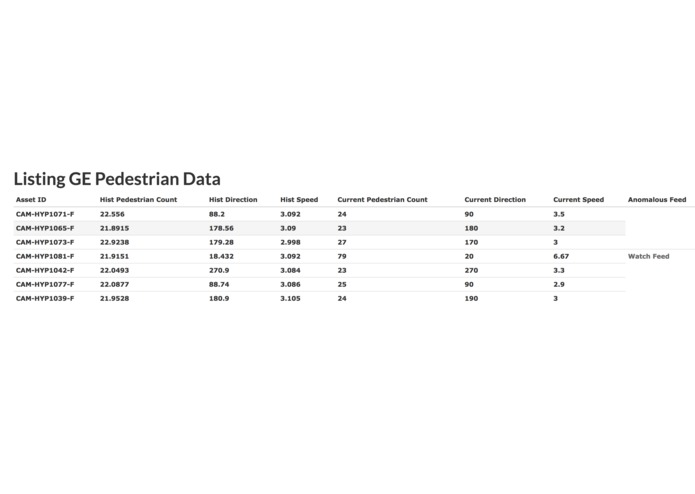The width and height of the screenshot is (695, 494).
Task: Select the Hist Pedestrian Count header
Action: click(x=138, y=199)
